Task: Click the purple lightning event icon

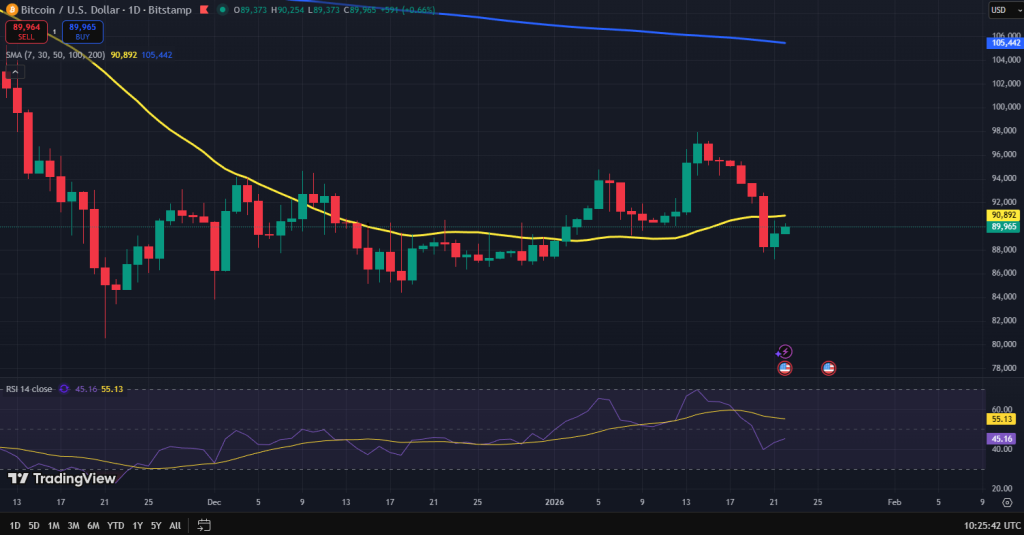Action: coord(784,352)
